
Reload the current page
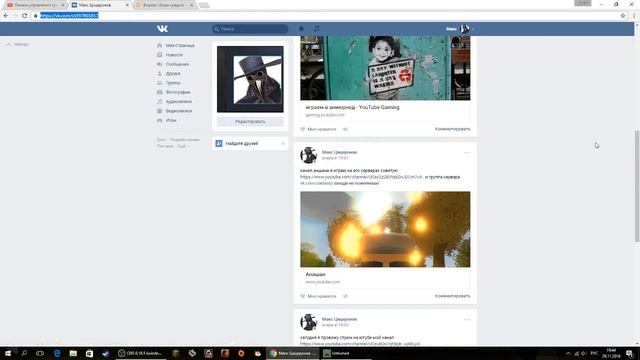(x=24, y=16)
